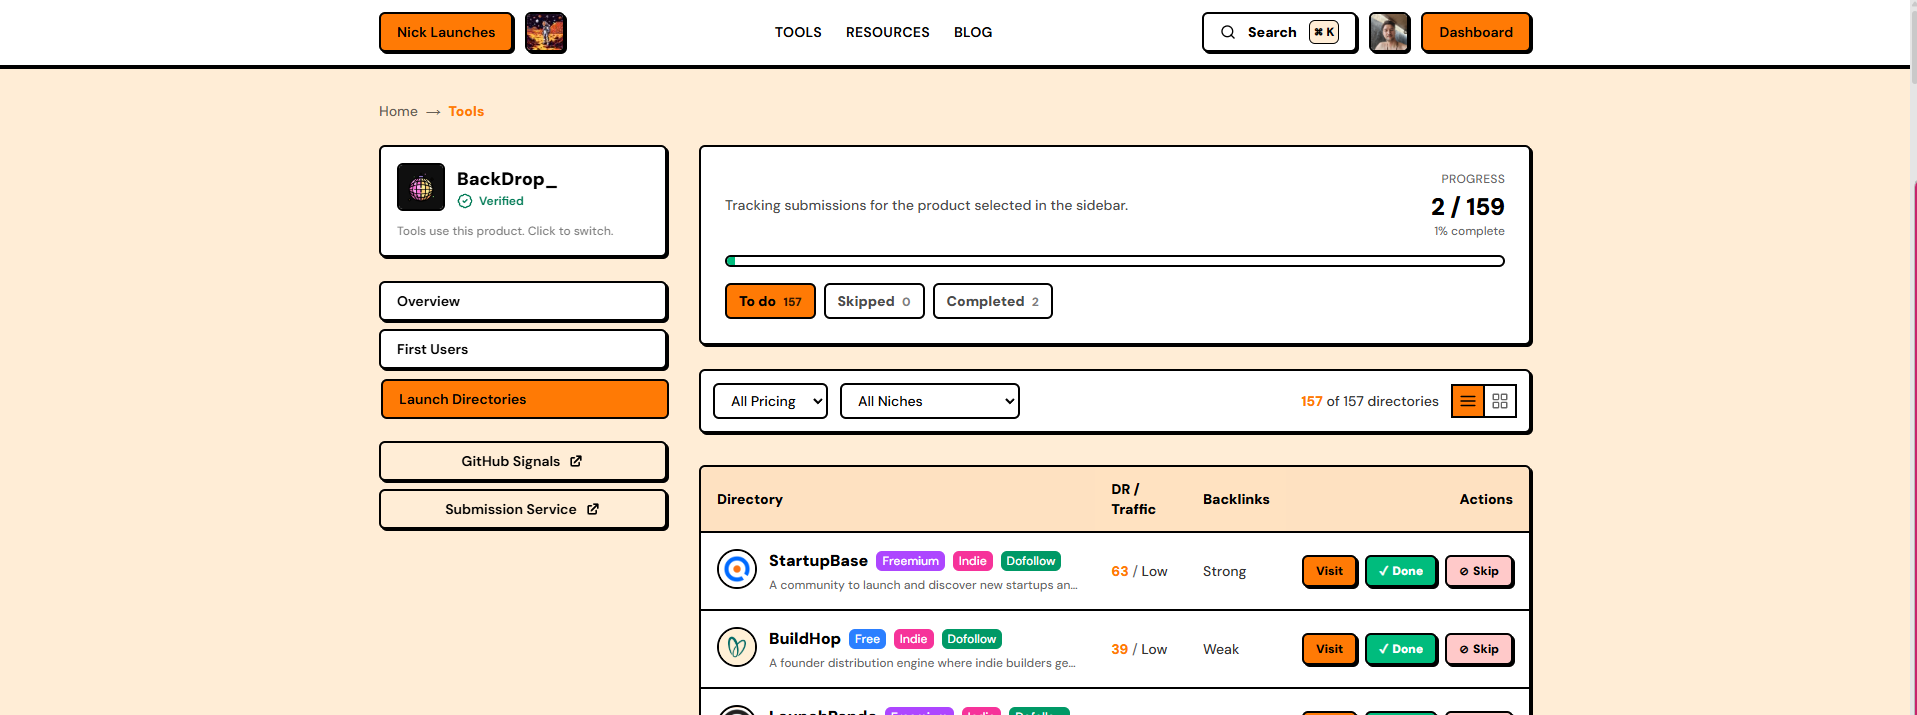Click StartupBase Indie tag
This screenshot has height=715, width=1917.
coord(973,561)
